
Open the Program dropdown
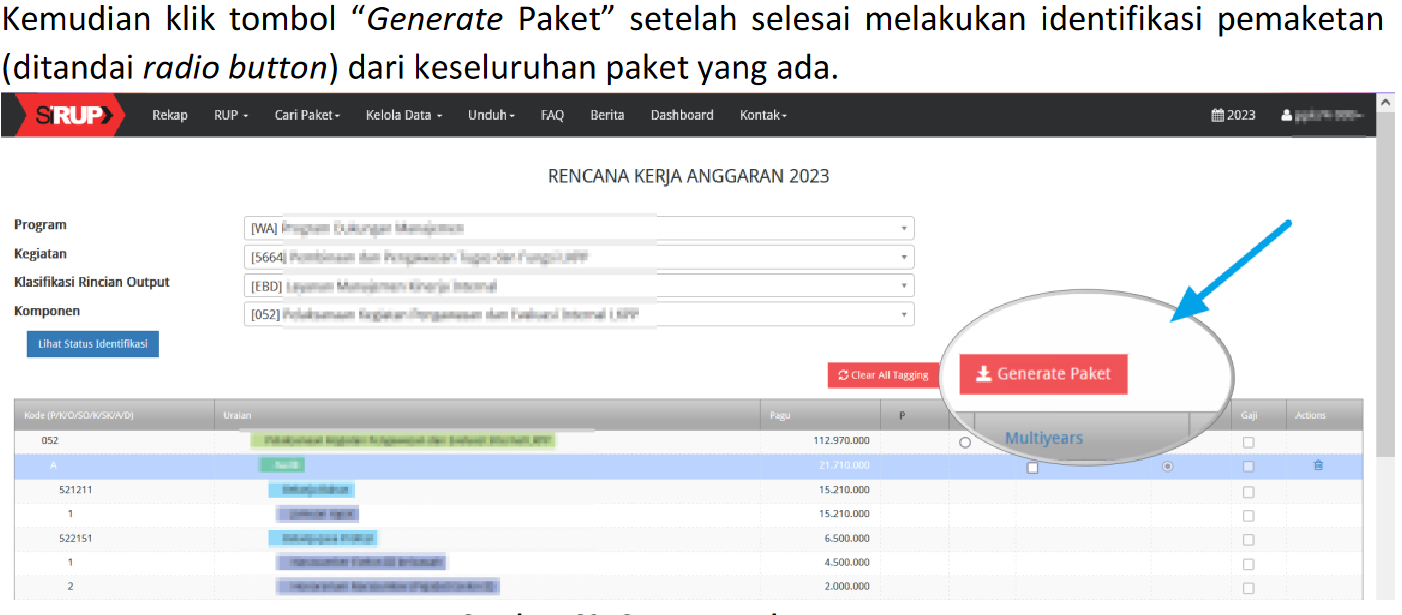tap(579, 228)
